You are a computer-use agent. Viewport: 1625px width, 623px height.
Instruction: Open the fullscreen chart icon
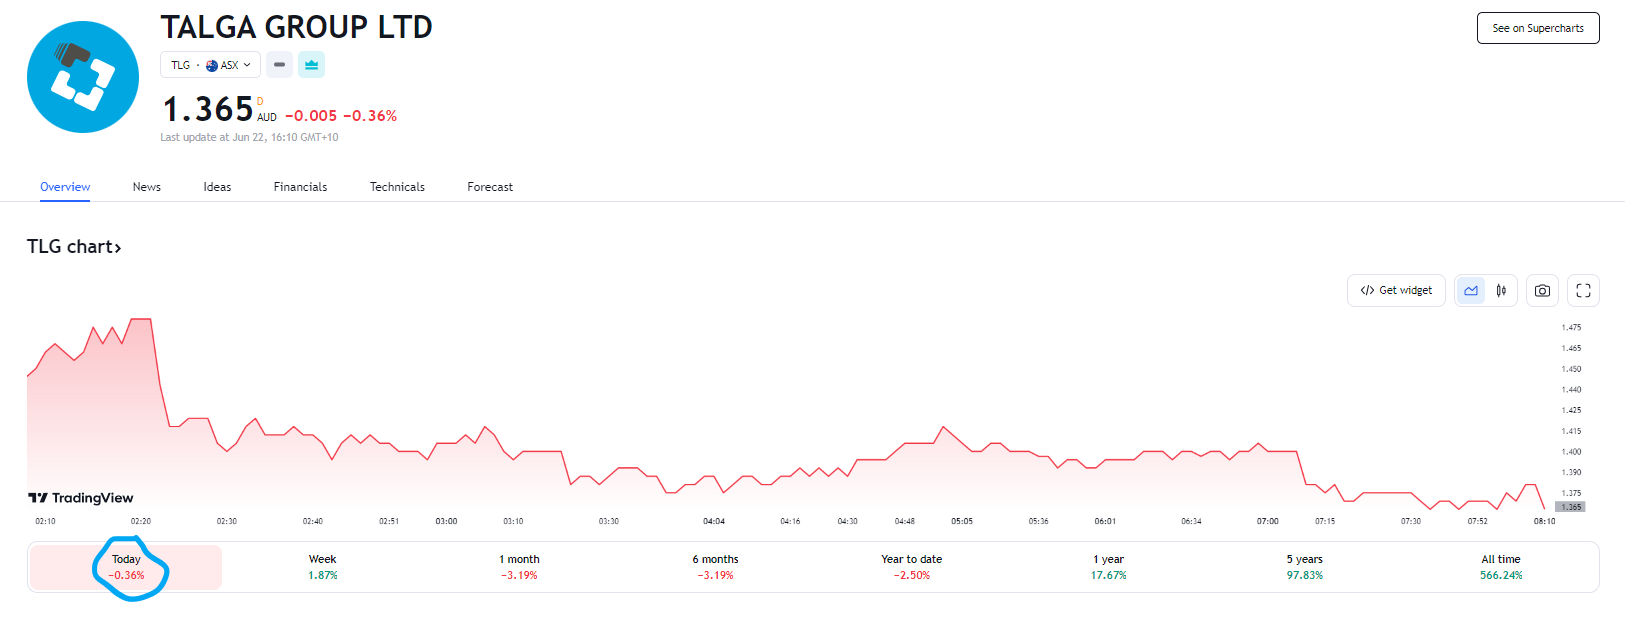coord(1583,290)
